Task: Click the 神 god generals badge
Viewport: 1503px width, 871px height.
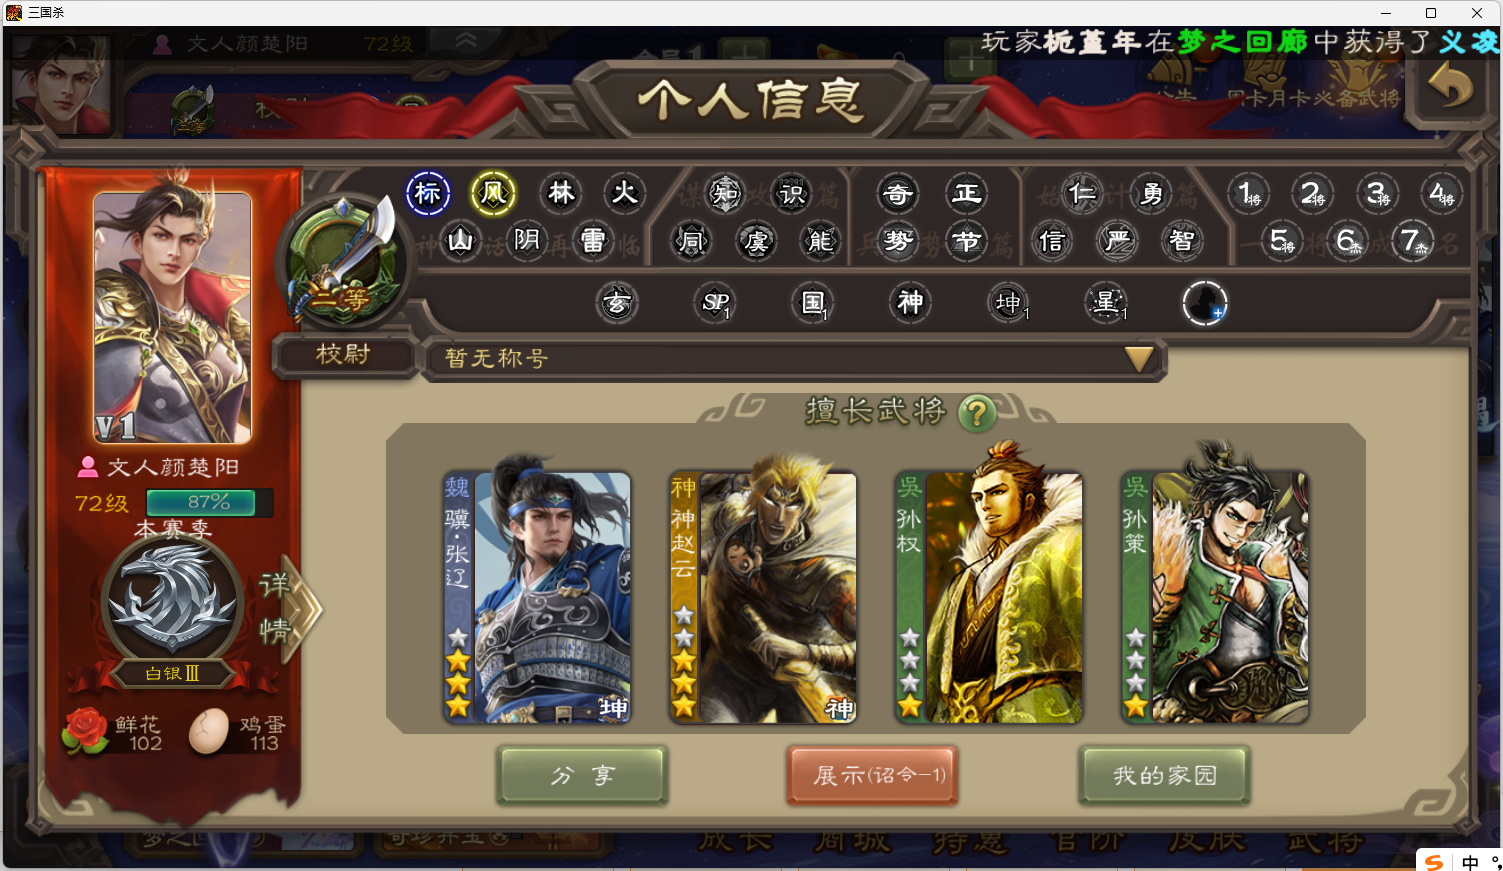Action: tap(910, 302)
